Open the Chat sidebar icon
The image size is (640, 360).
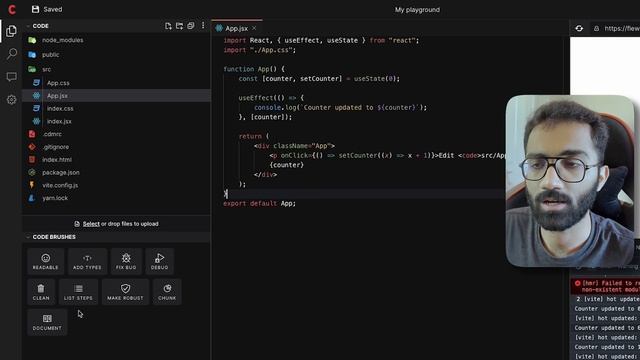[x=11, y=77]
